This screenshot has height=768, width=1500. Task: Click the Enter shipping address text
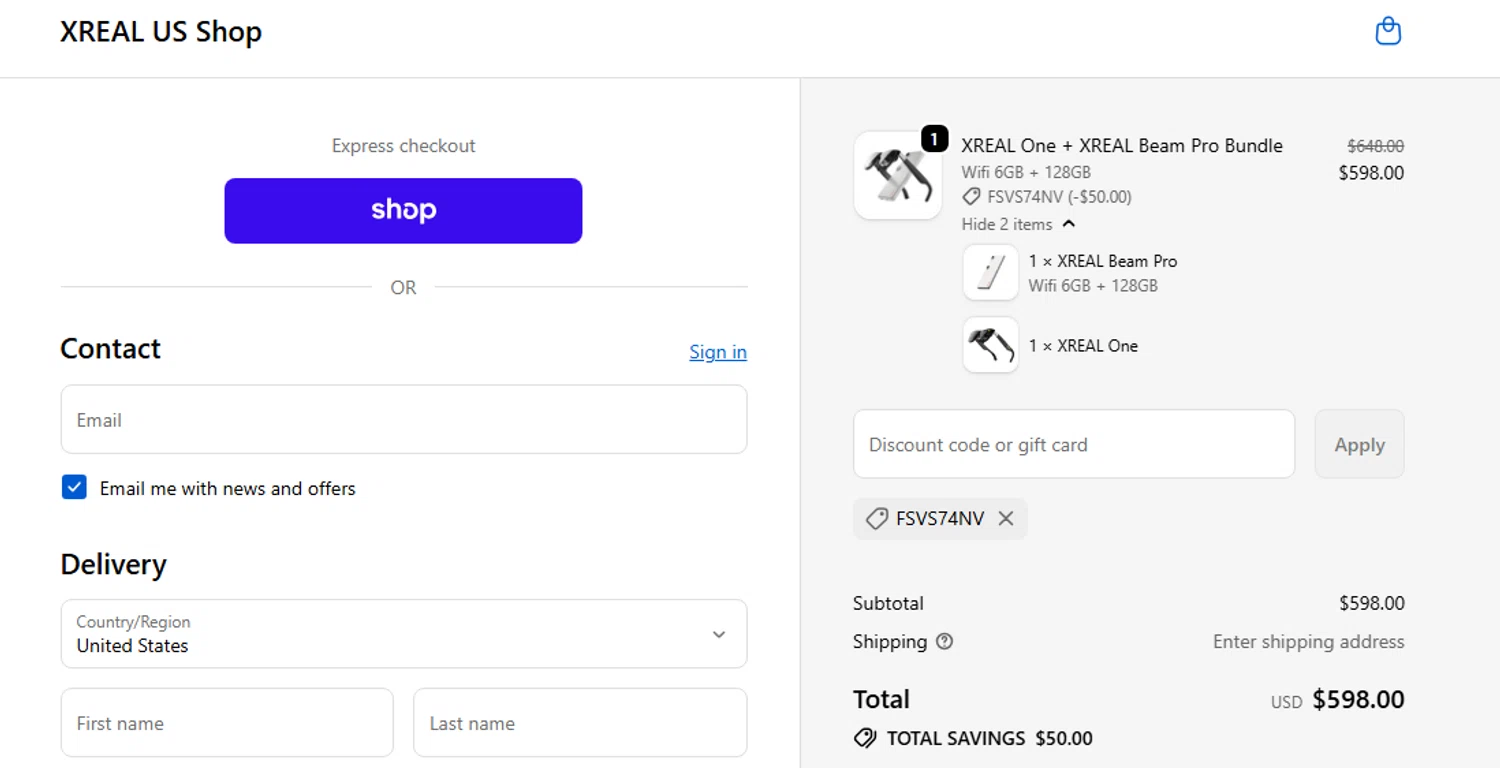[x=1308, y=642]
